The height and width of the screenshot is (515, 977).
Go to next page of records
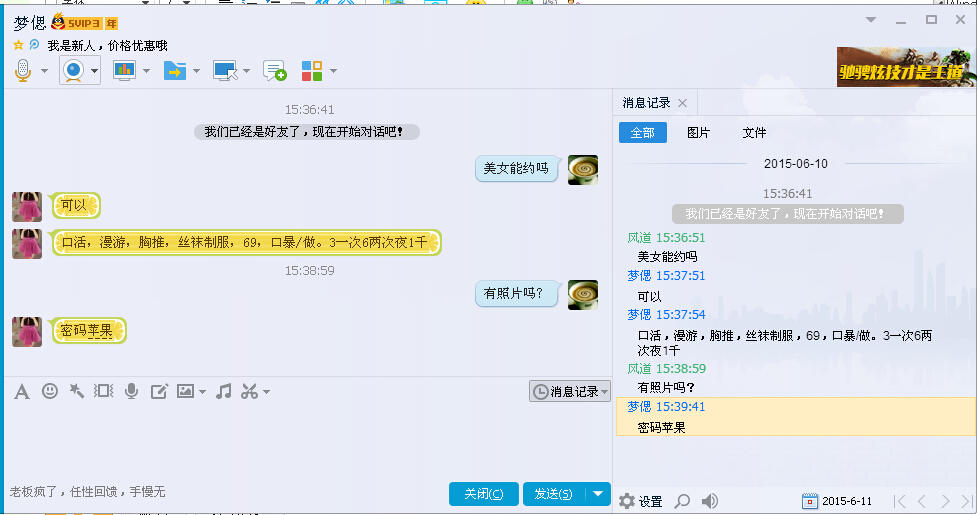click(x=945, y=501)
